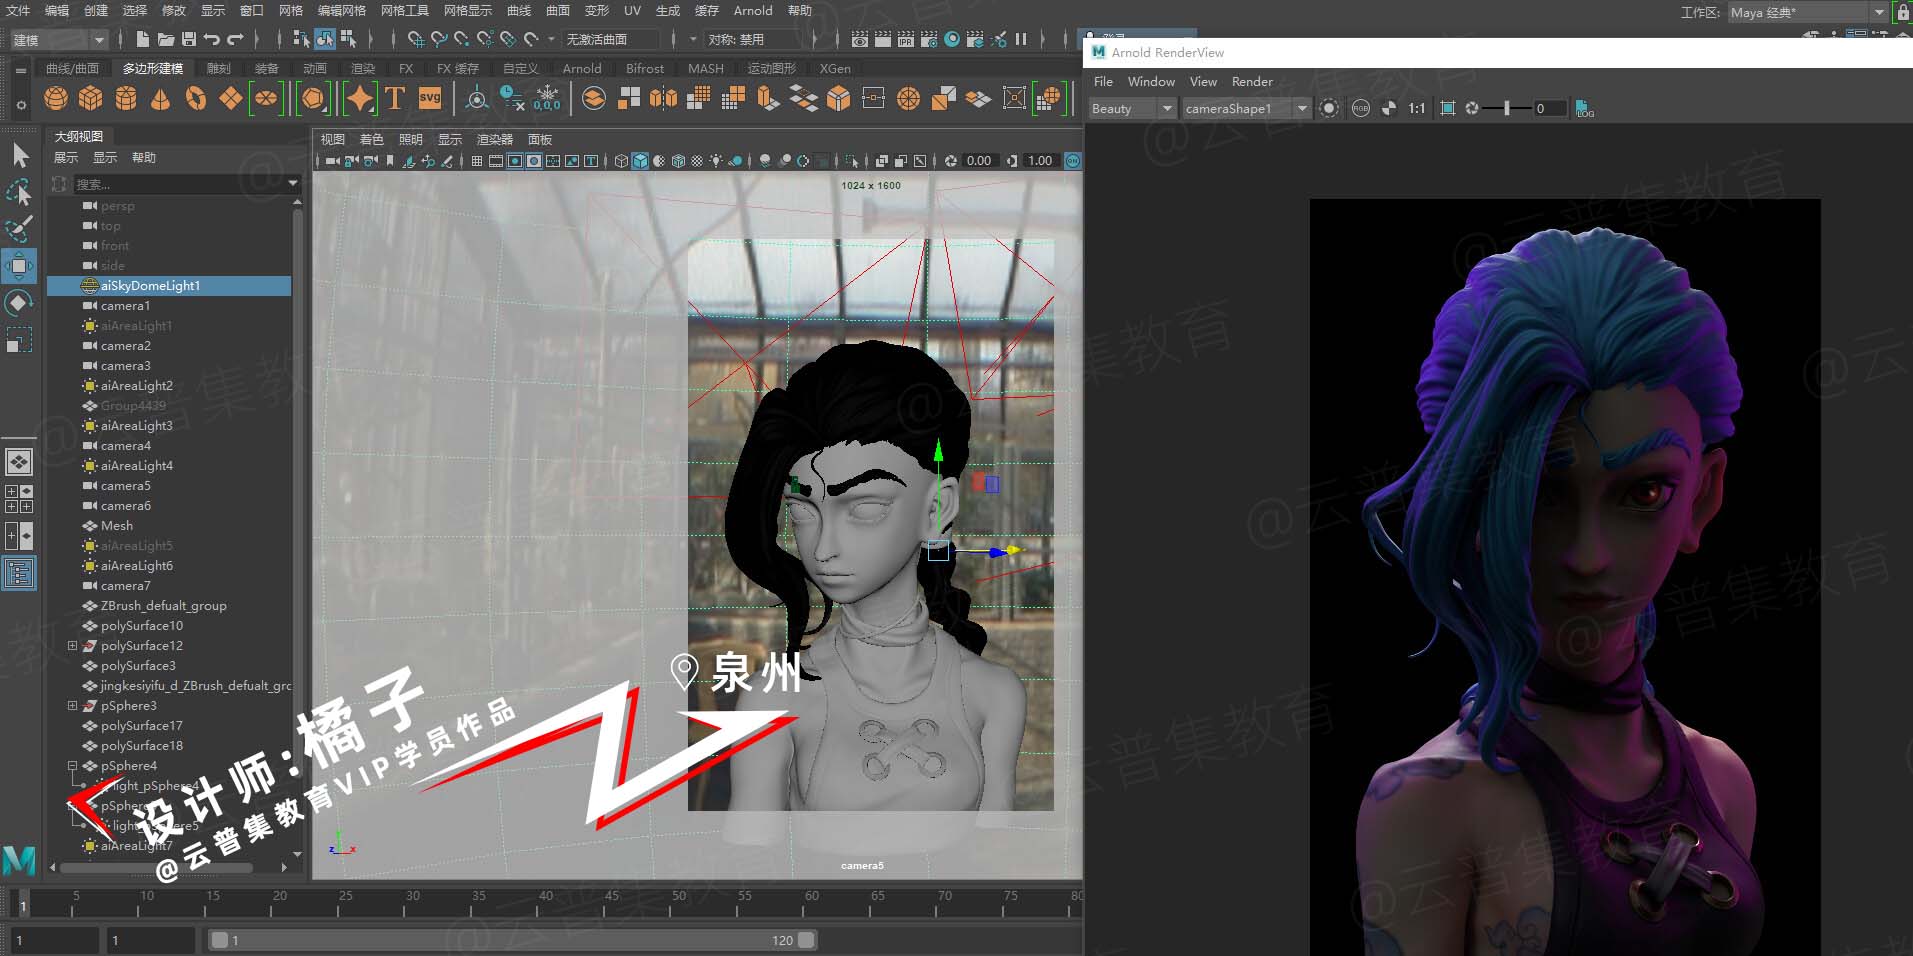The height and width of the screenshot is (956, 1913).
Task: Click the polygon Type text tool icon
Action: [395, 98]
